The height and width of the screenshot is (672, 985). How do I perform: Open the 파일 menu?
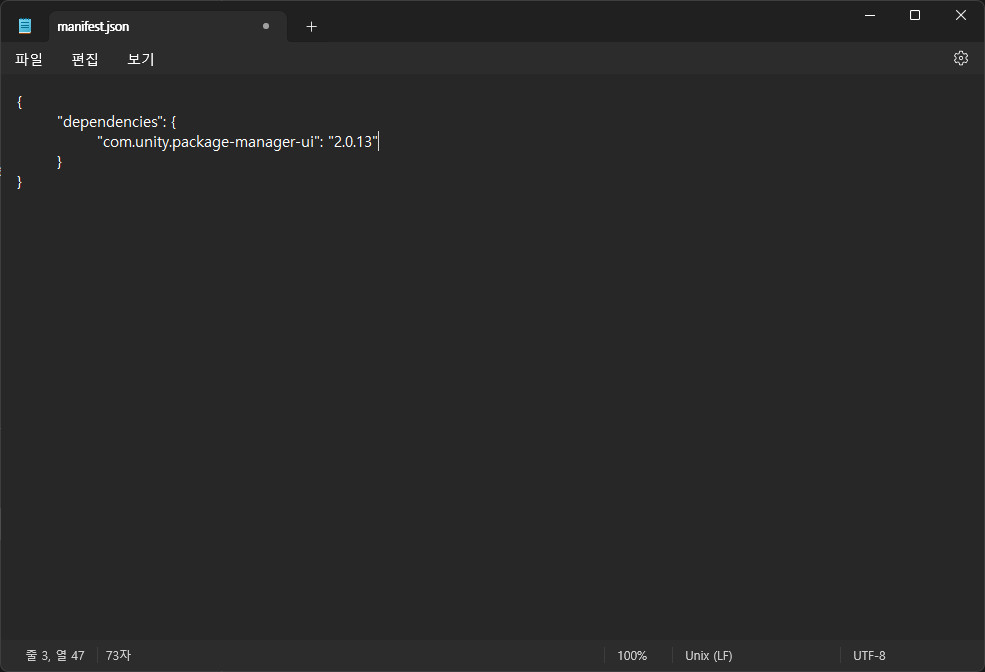(29, 59)
